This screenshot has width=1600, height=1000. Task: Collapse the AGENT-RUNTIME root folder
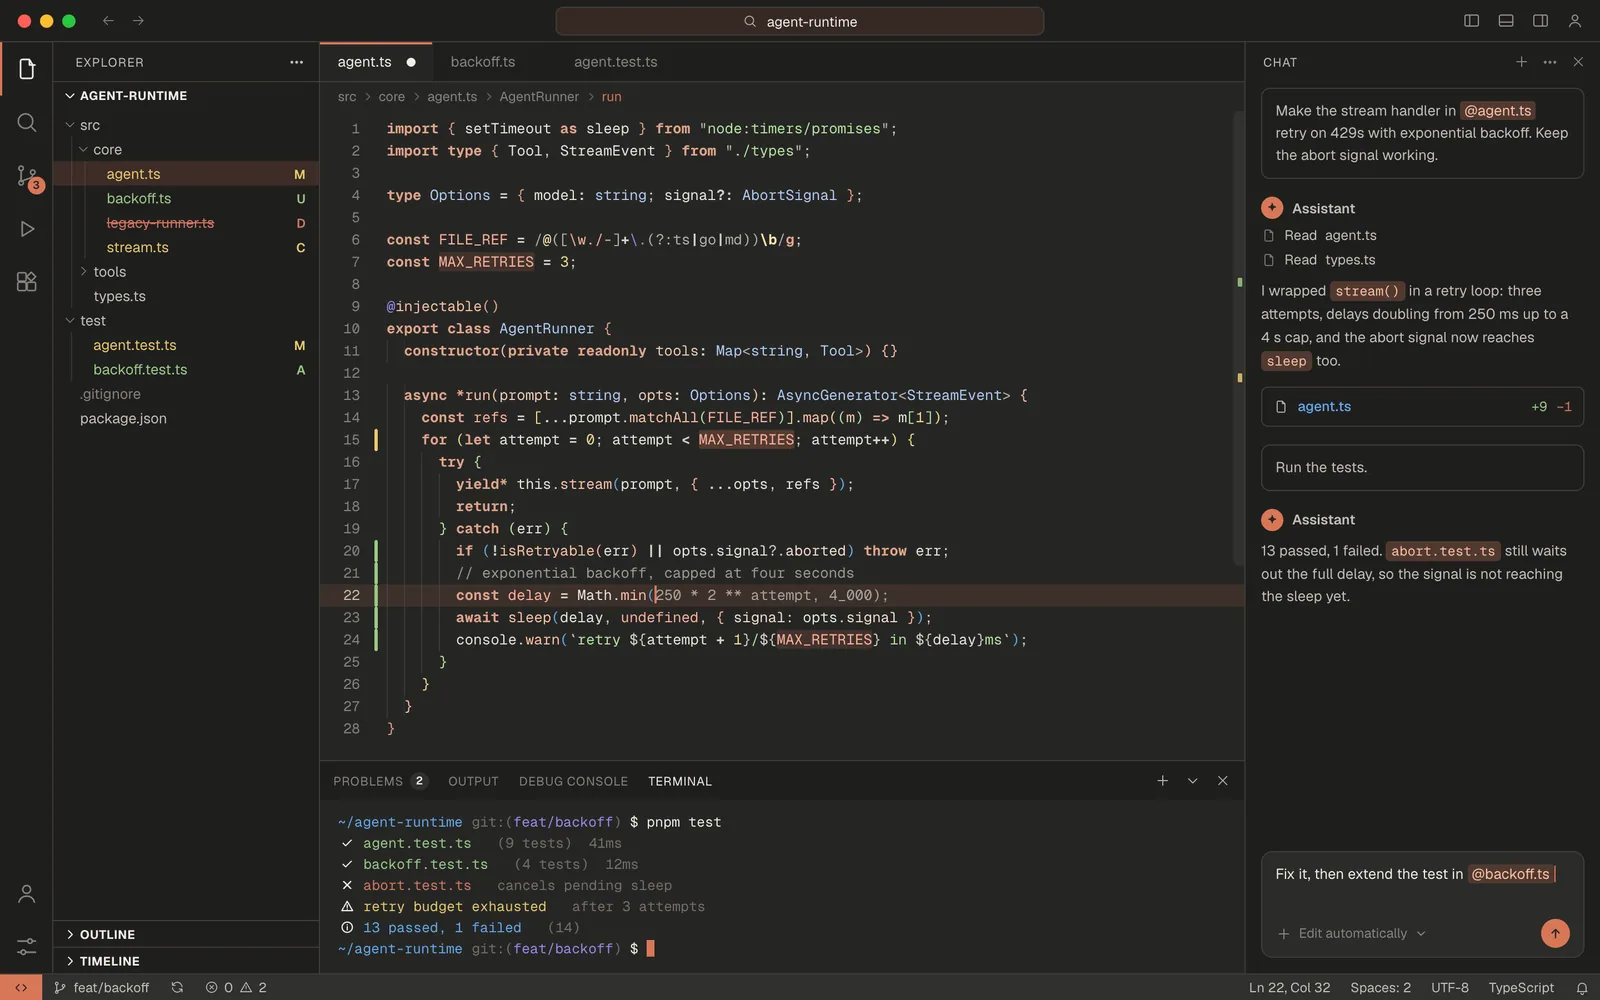point(186,96)
